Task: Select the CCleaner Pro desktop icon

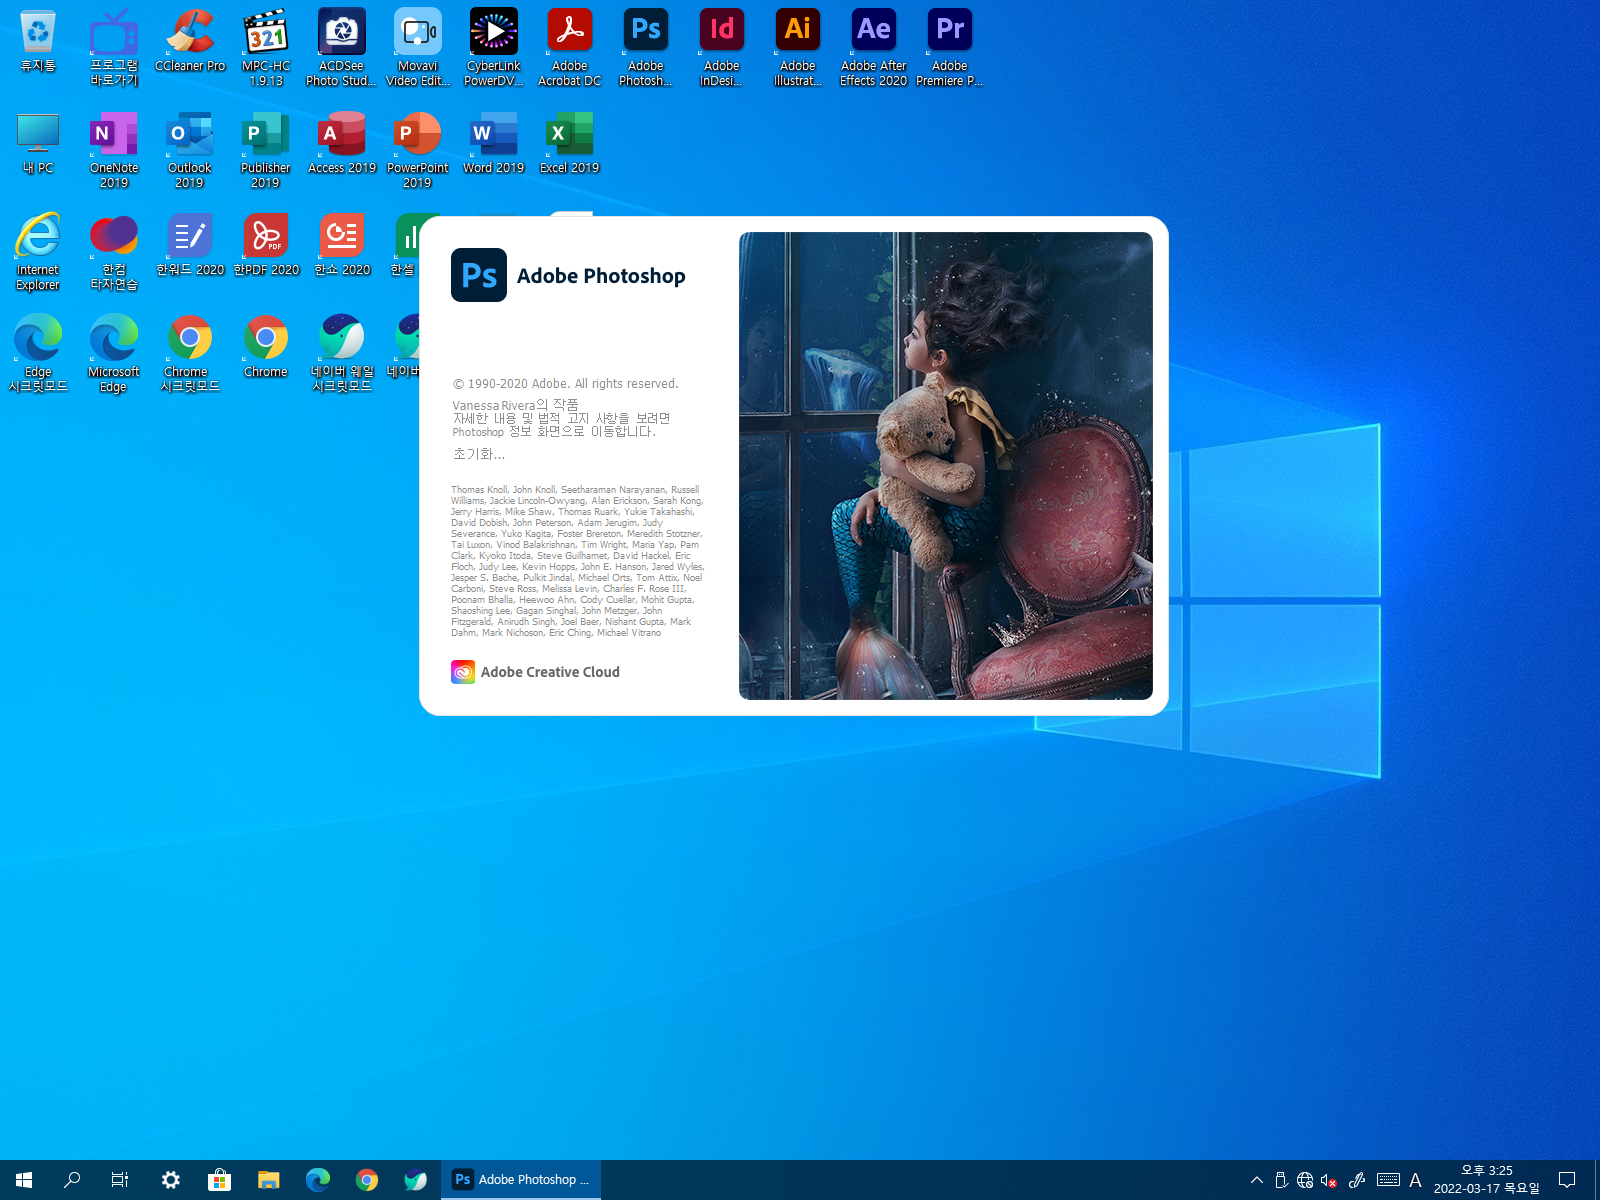Action: point(190,42)
